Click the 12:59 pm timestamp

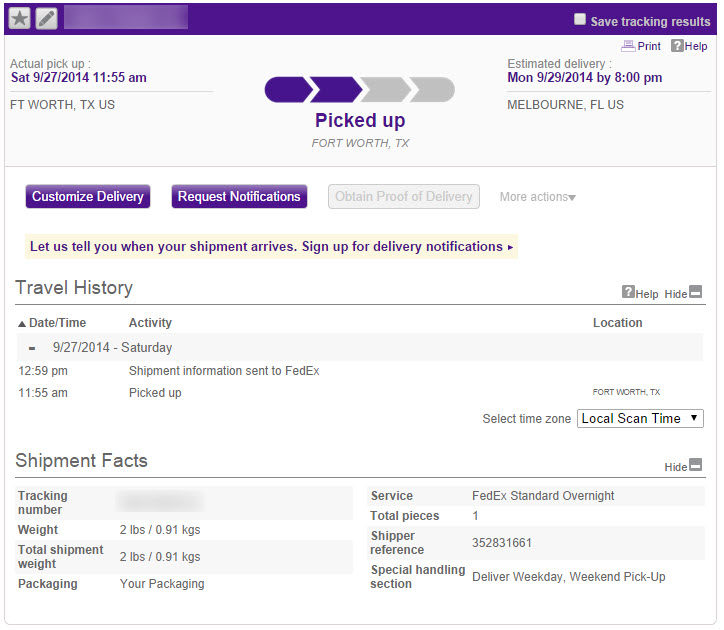43,371
